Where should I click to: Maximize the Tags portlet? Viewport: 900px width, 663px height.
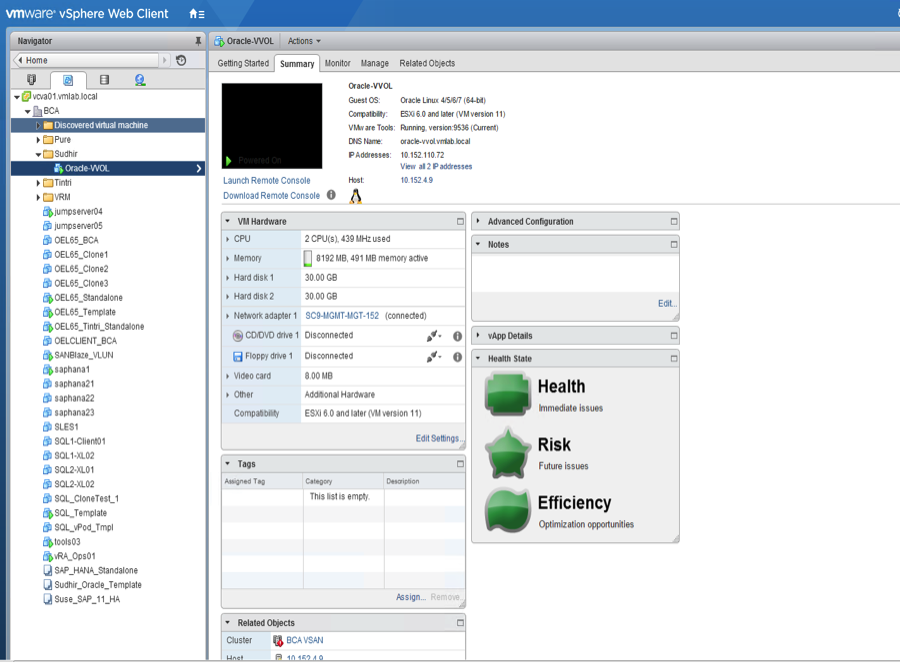(460, 463)
